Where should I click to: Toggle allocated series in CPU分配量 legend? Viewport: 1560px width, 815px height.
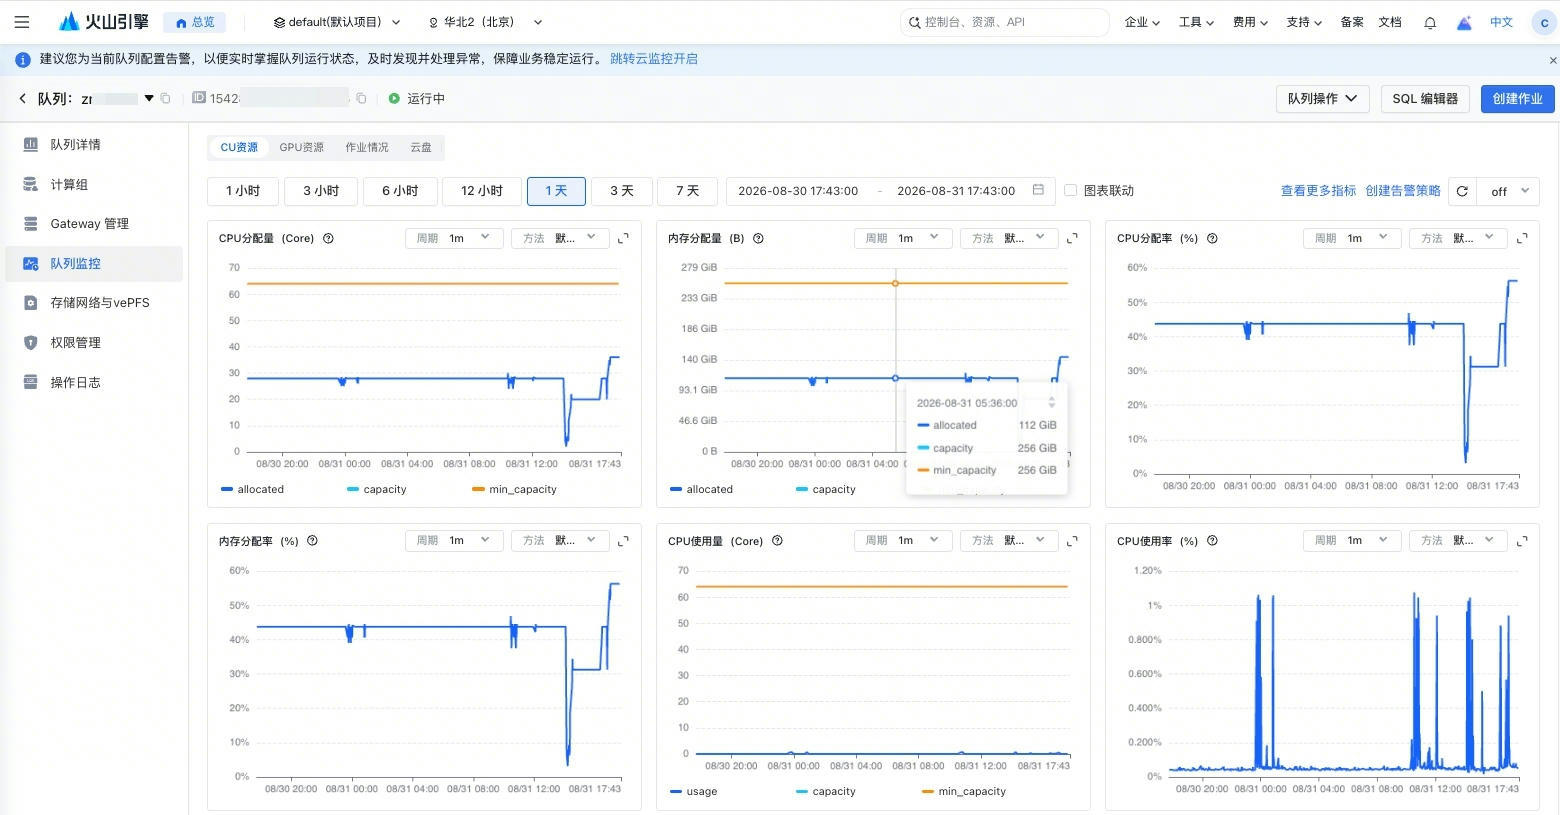pos(253,489)
